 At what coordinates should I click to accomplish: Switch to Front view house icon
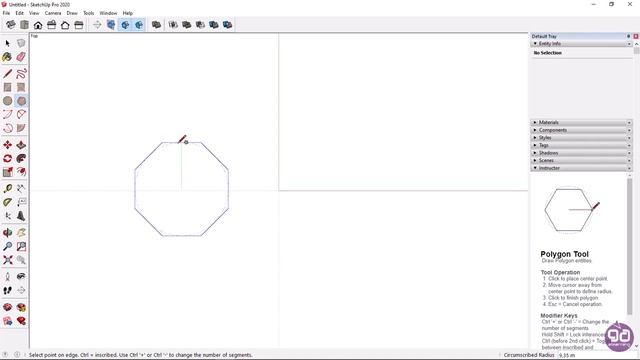[x=38, y=25]
